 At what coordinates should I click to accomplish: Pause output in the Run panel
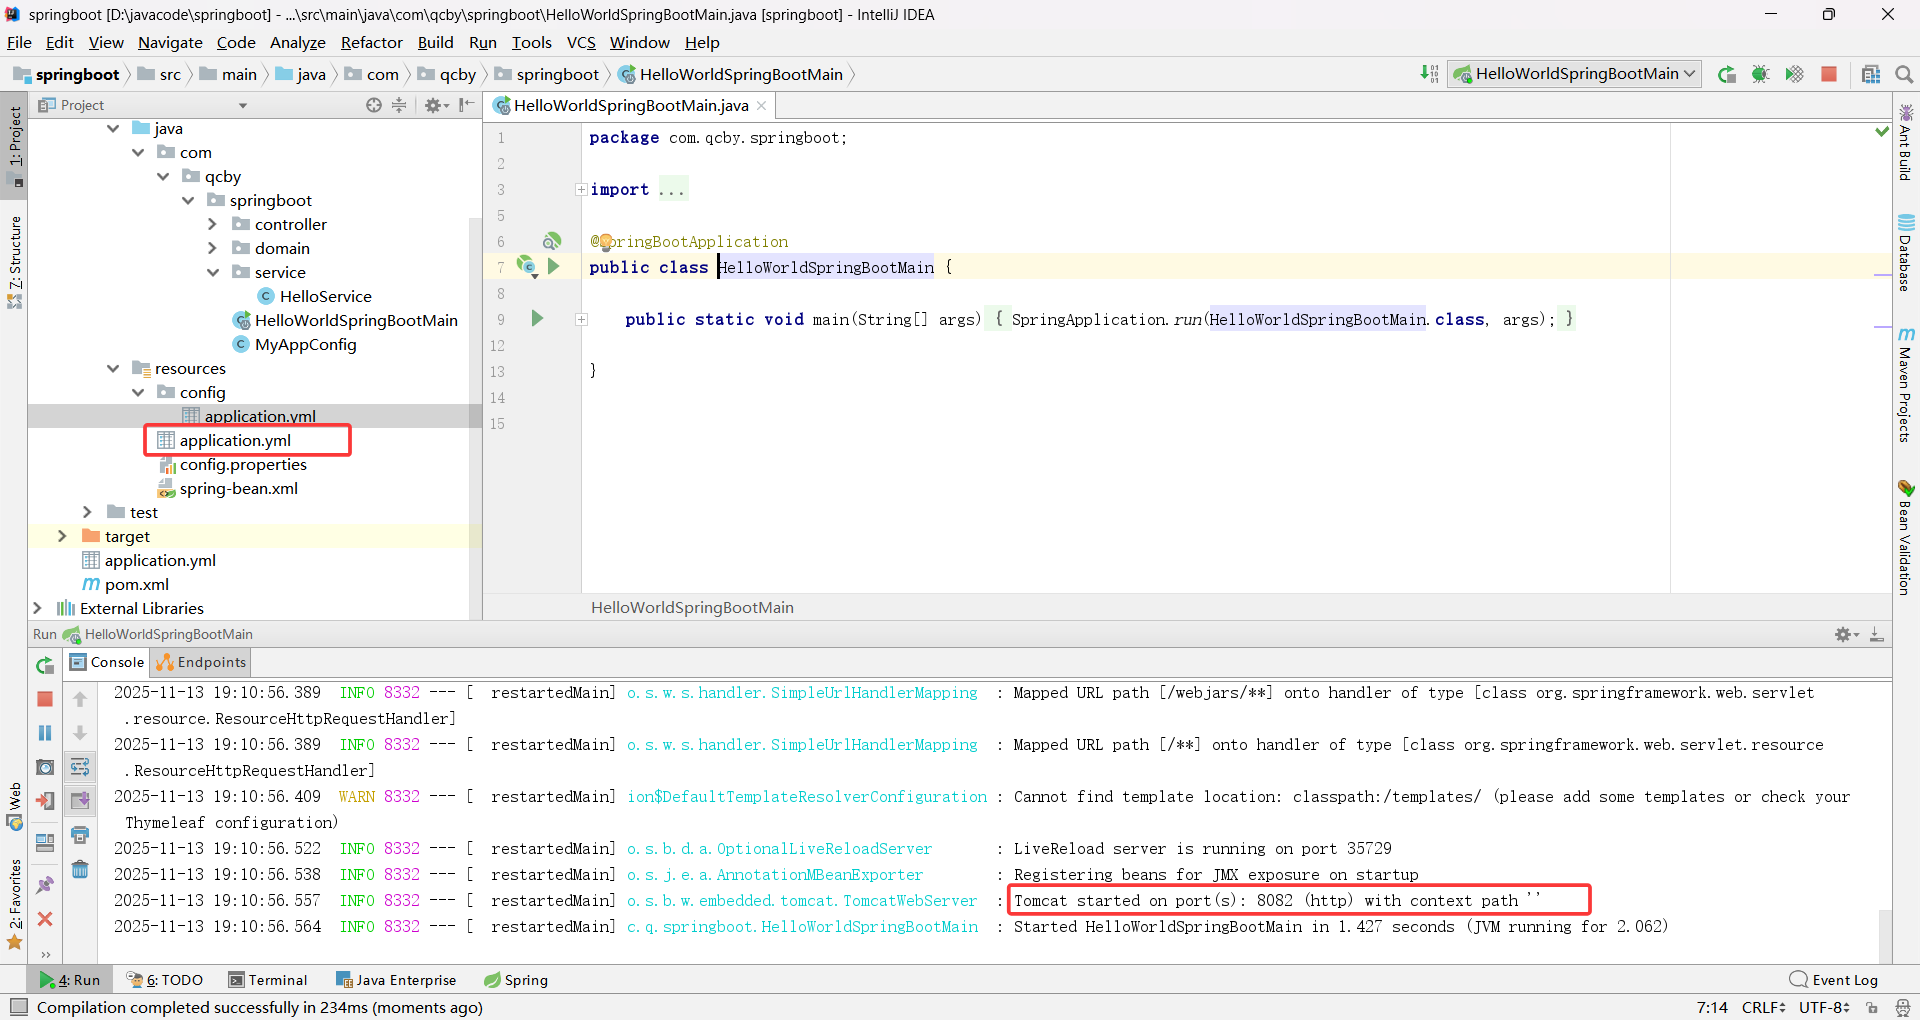45,733
